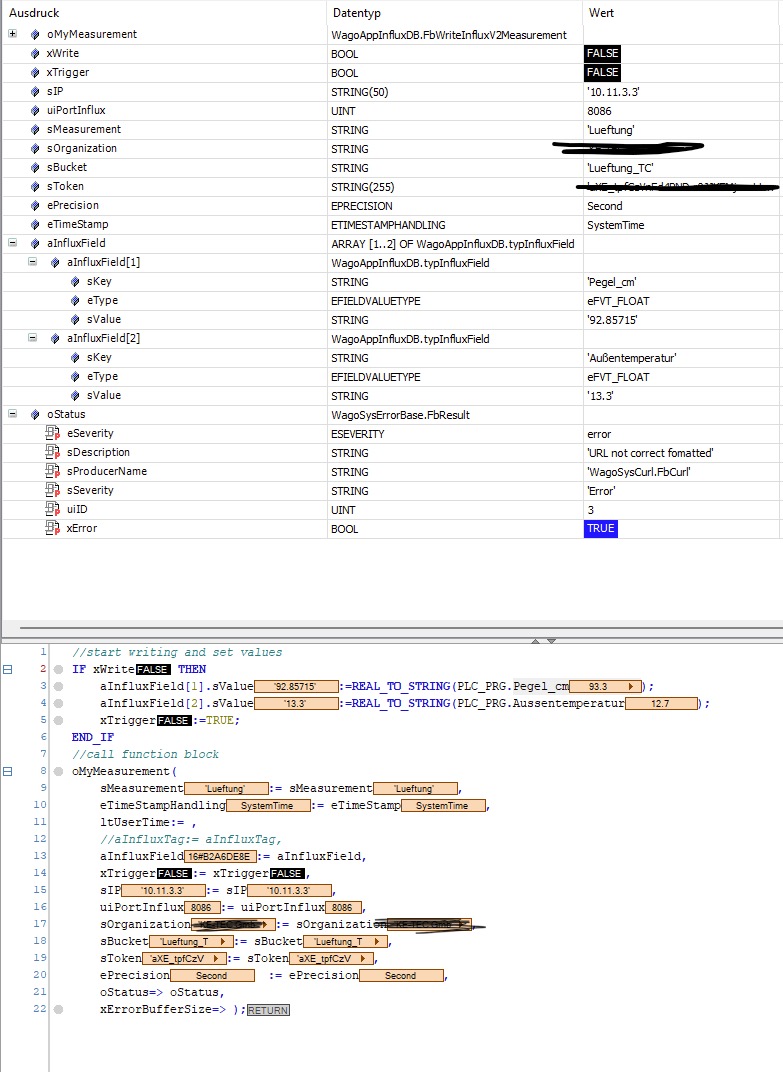This screenshot has height=1072, width=783.
Task: Click the property icon beside sDescription
Action: [x=53, y=452]
